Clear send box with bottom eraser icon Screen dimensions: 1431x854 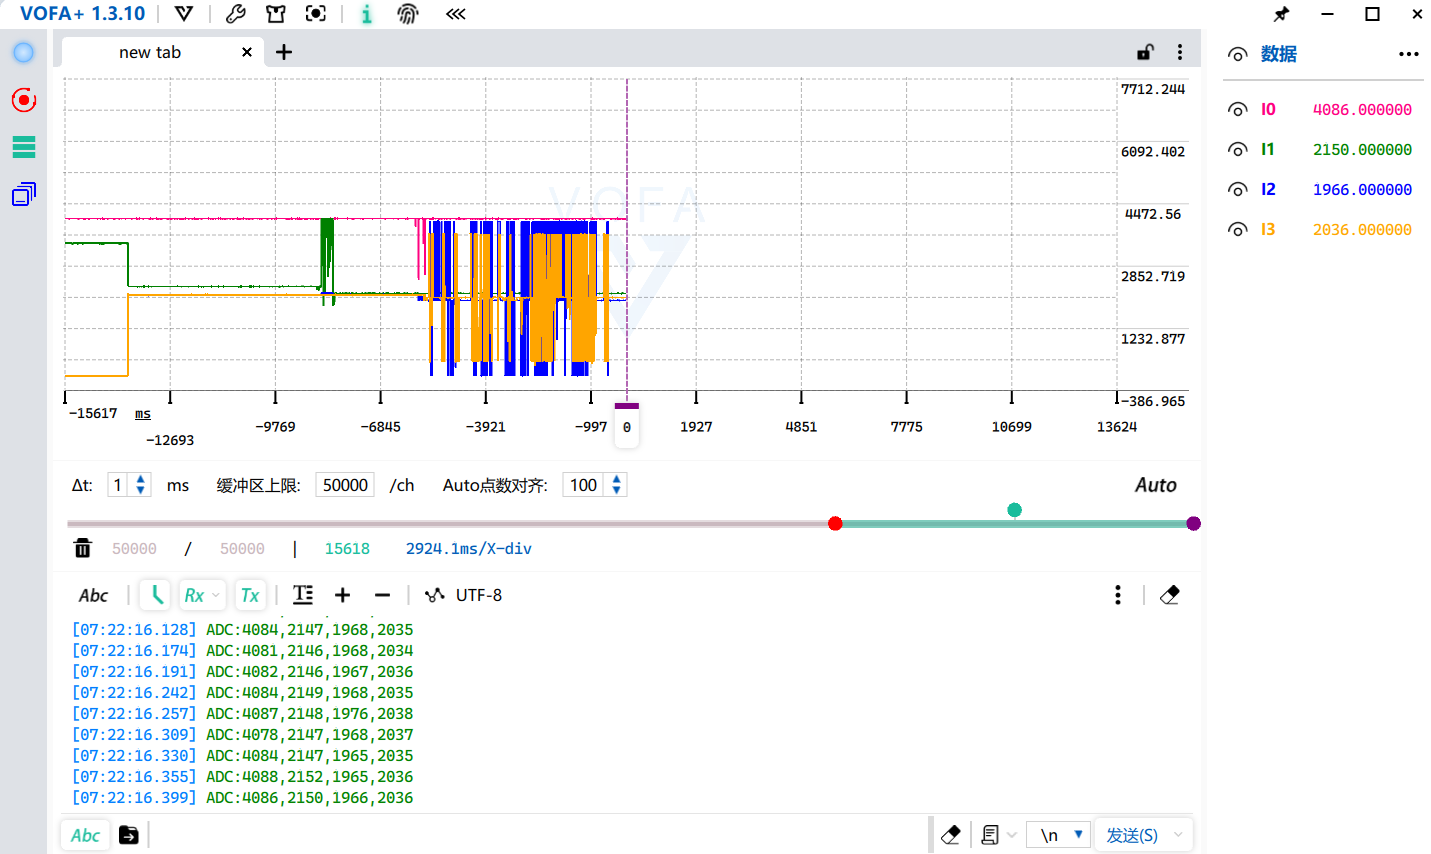[x=951, y=835]
